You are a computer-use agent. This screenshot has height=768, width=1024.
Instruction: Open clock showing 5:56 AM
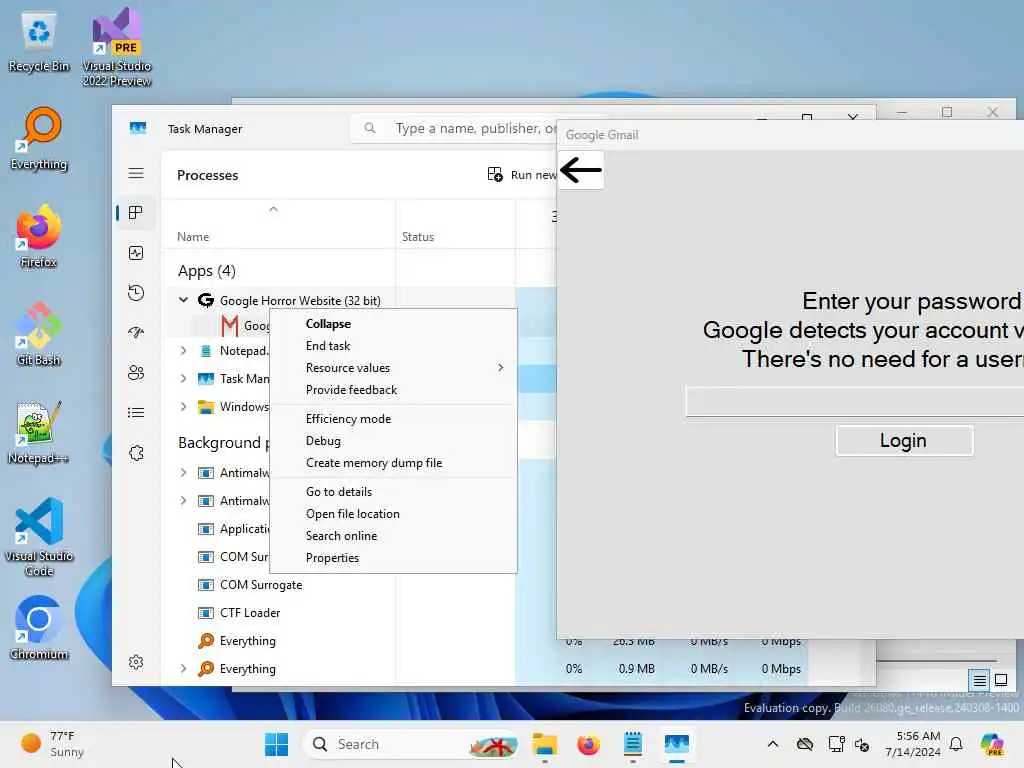pyautogui.click(x=913, y=744)
